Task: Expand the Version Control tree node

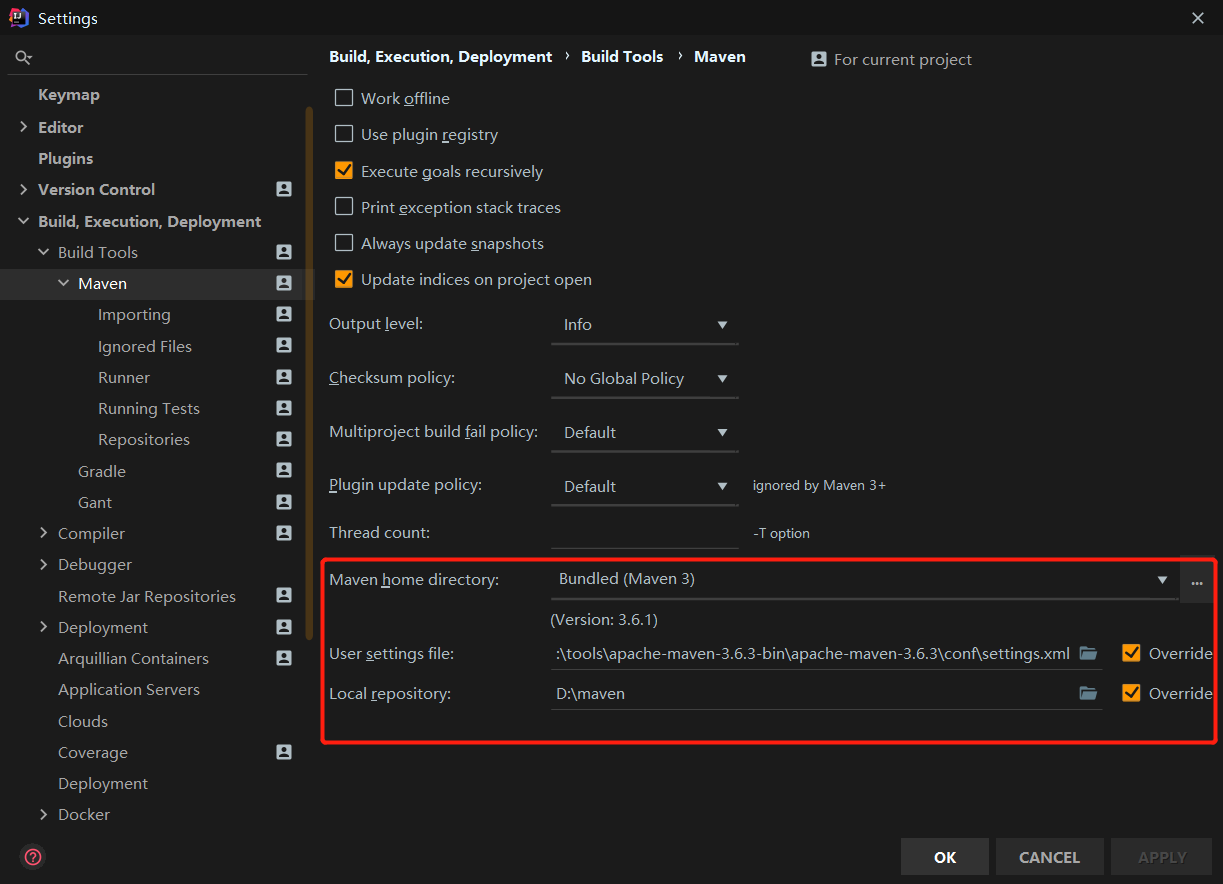Action: [x=24, y=189]
